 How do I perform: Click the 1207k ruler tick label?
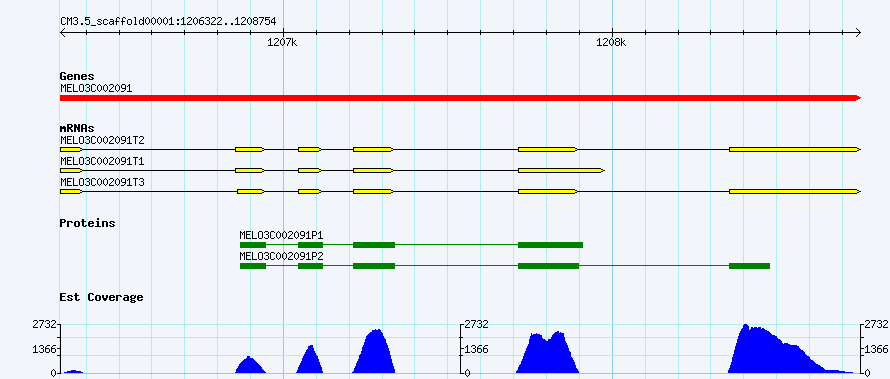[x=282, y=43]
